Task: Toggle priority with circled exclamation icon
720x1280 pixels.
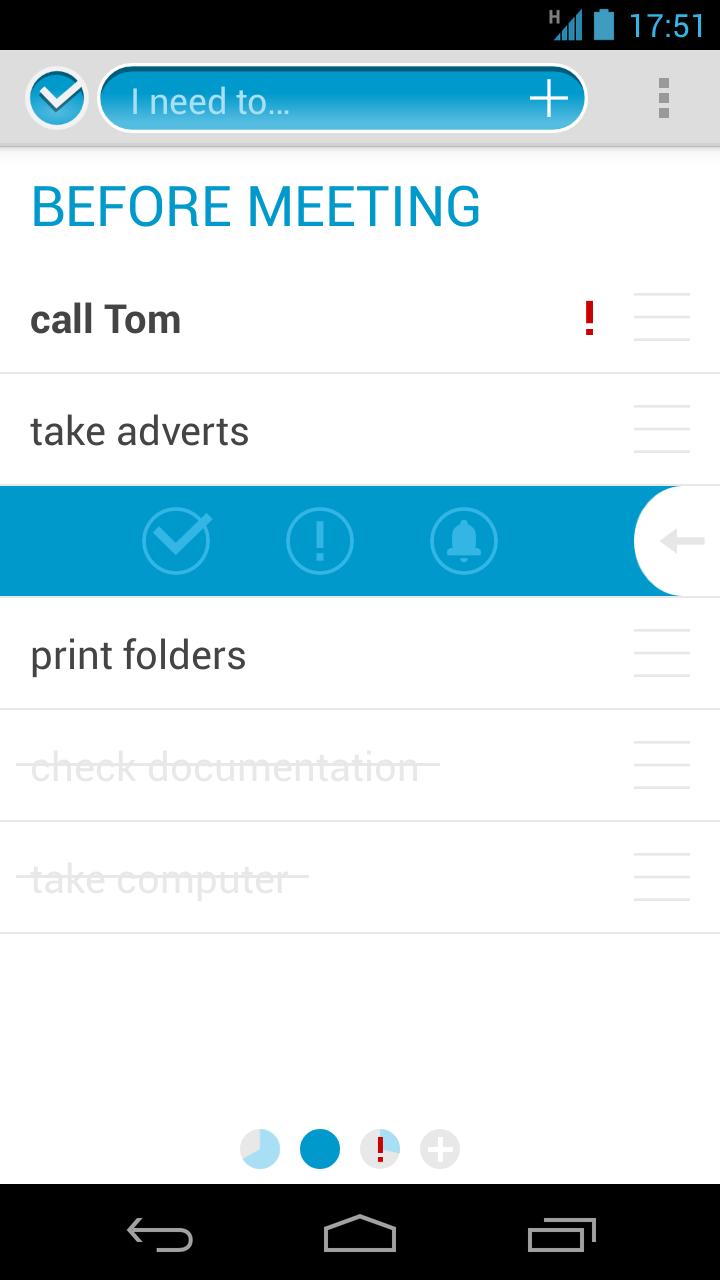Action: (x=320, y=541)
